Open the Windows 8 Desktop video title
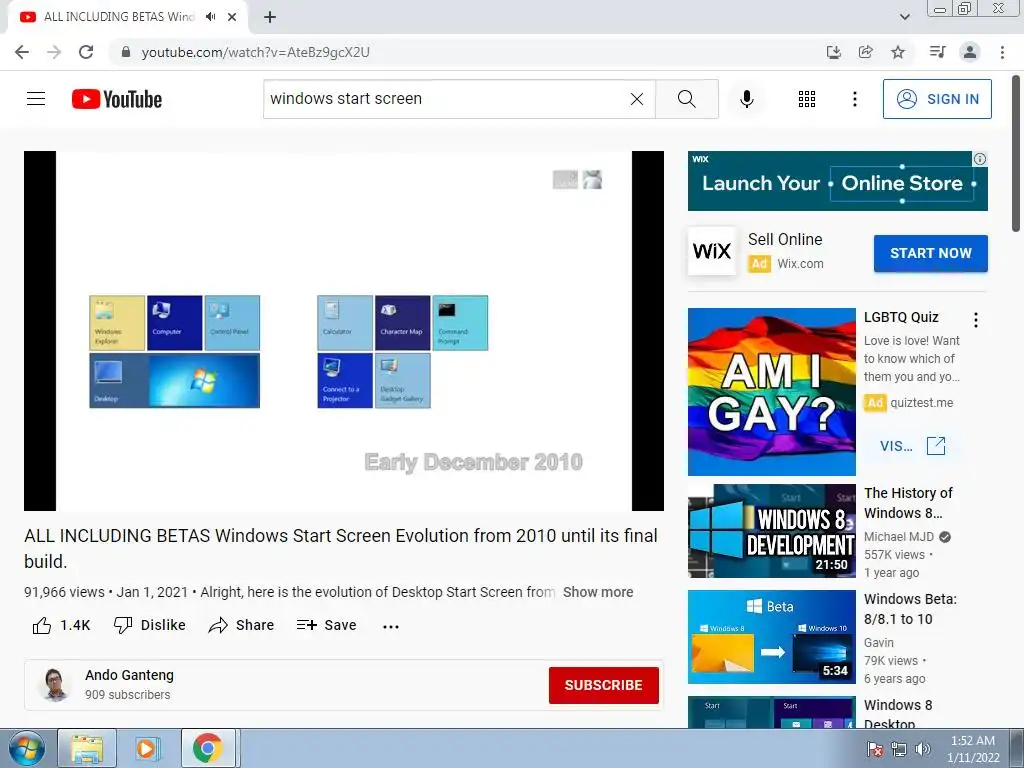Screen dimensions: 1024x768 pyautogui.click(x=898, y=714)
